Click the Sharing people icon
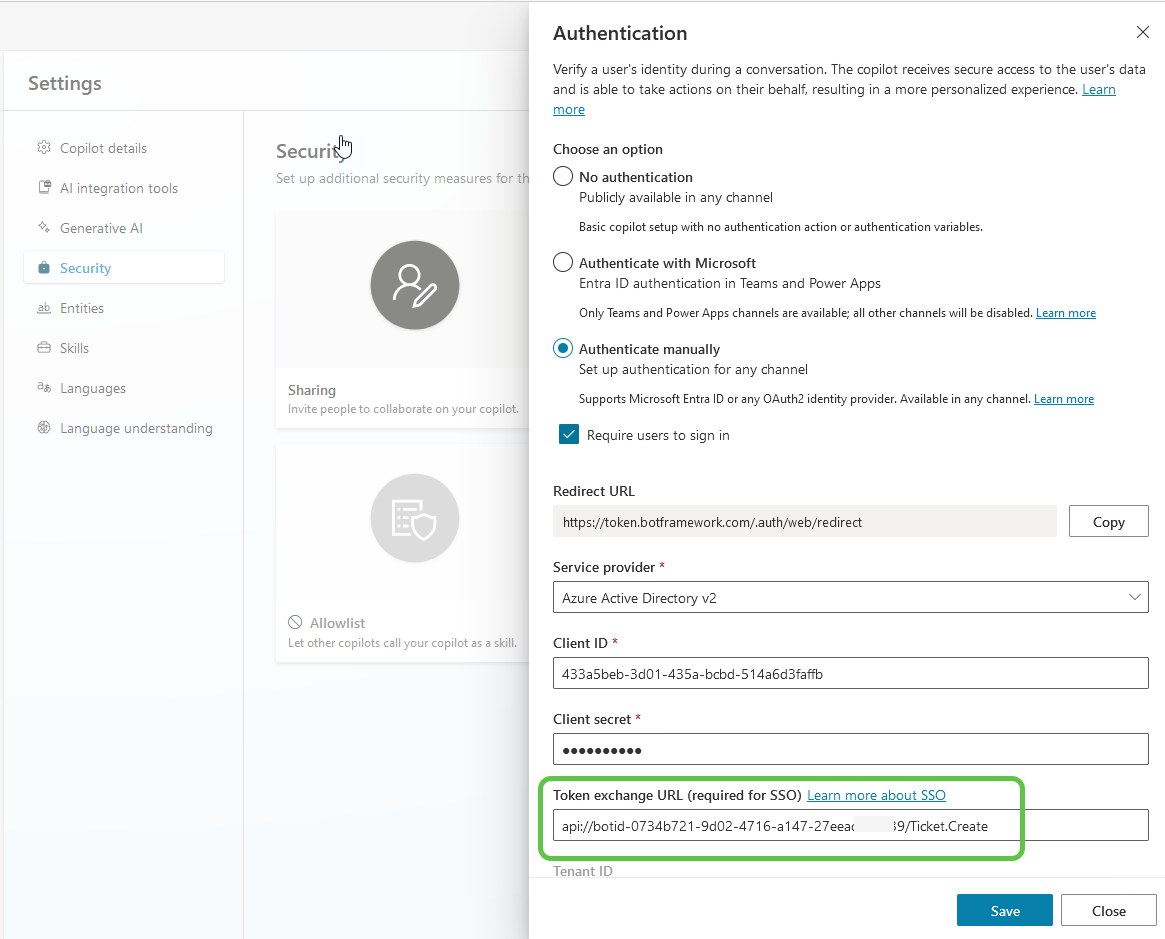The image size is (1165, 939). (414, 284)
